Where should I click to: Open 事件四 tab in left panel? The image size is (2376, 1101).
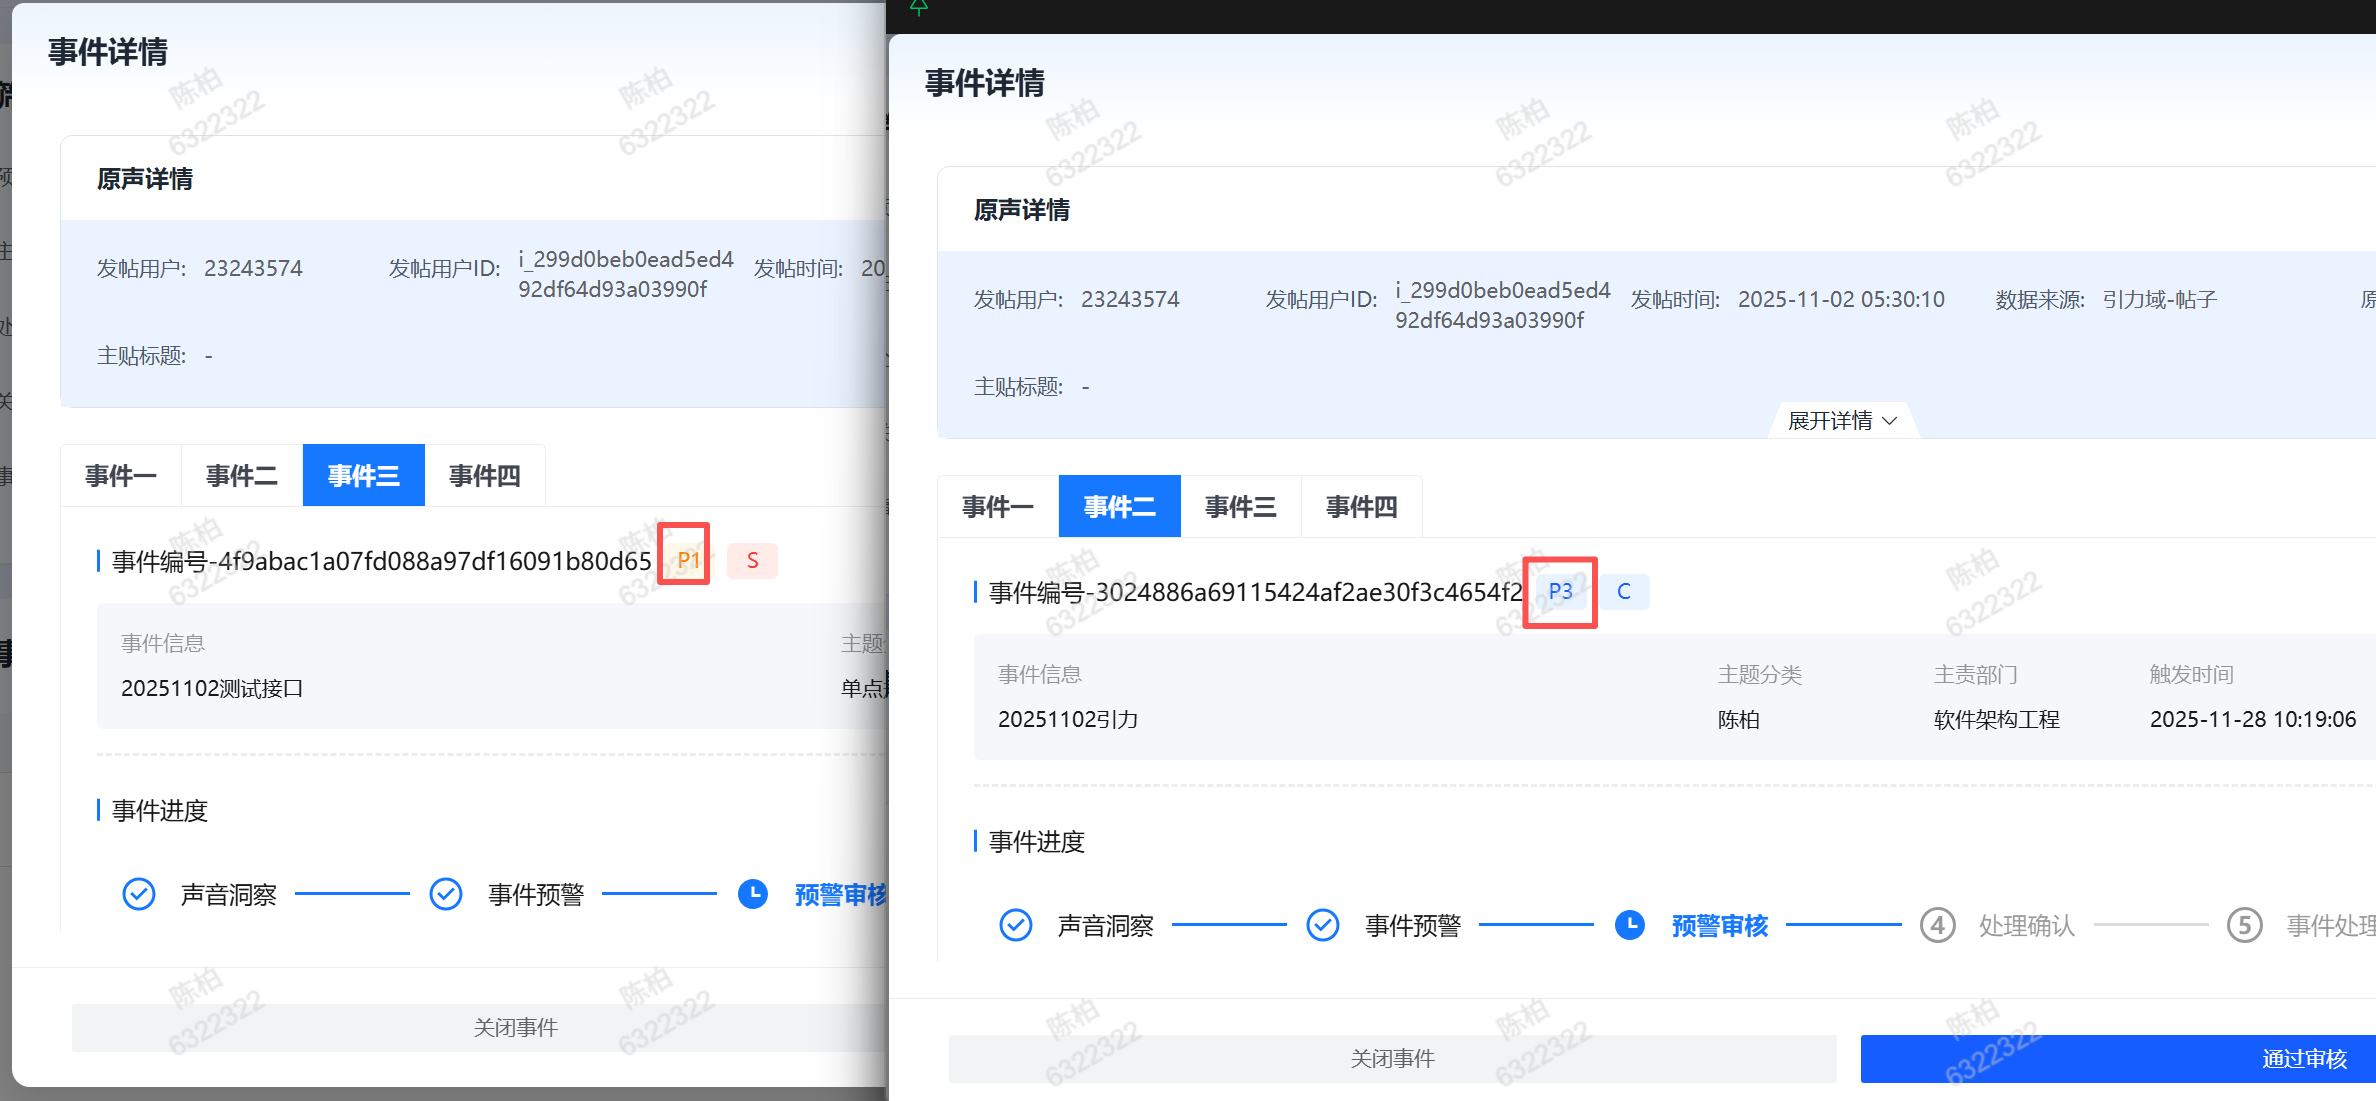tap(484, 476)
